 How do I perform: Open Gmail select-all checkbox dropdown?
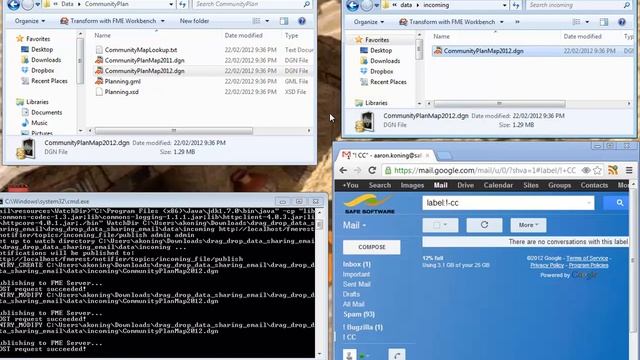pyautogui.click(x=440, y=225)
